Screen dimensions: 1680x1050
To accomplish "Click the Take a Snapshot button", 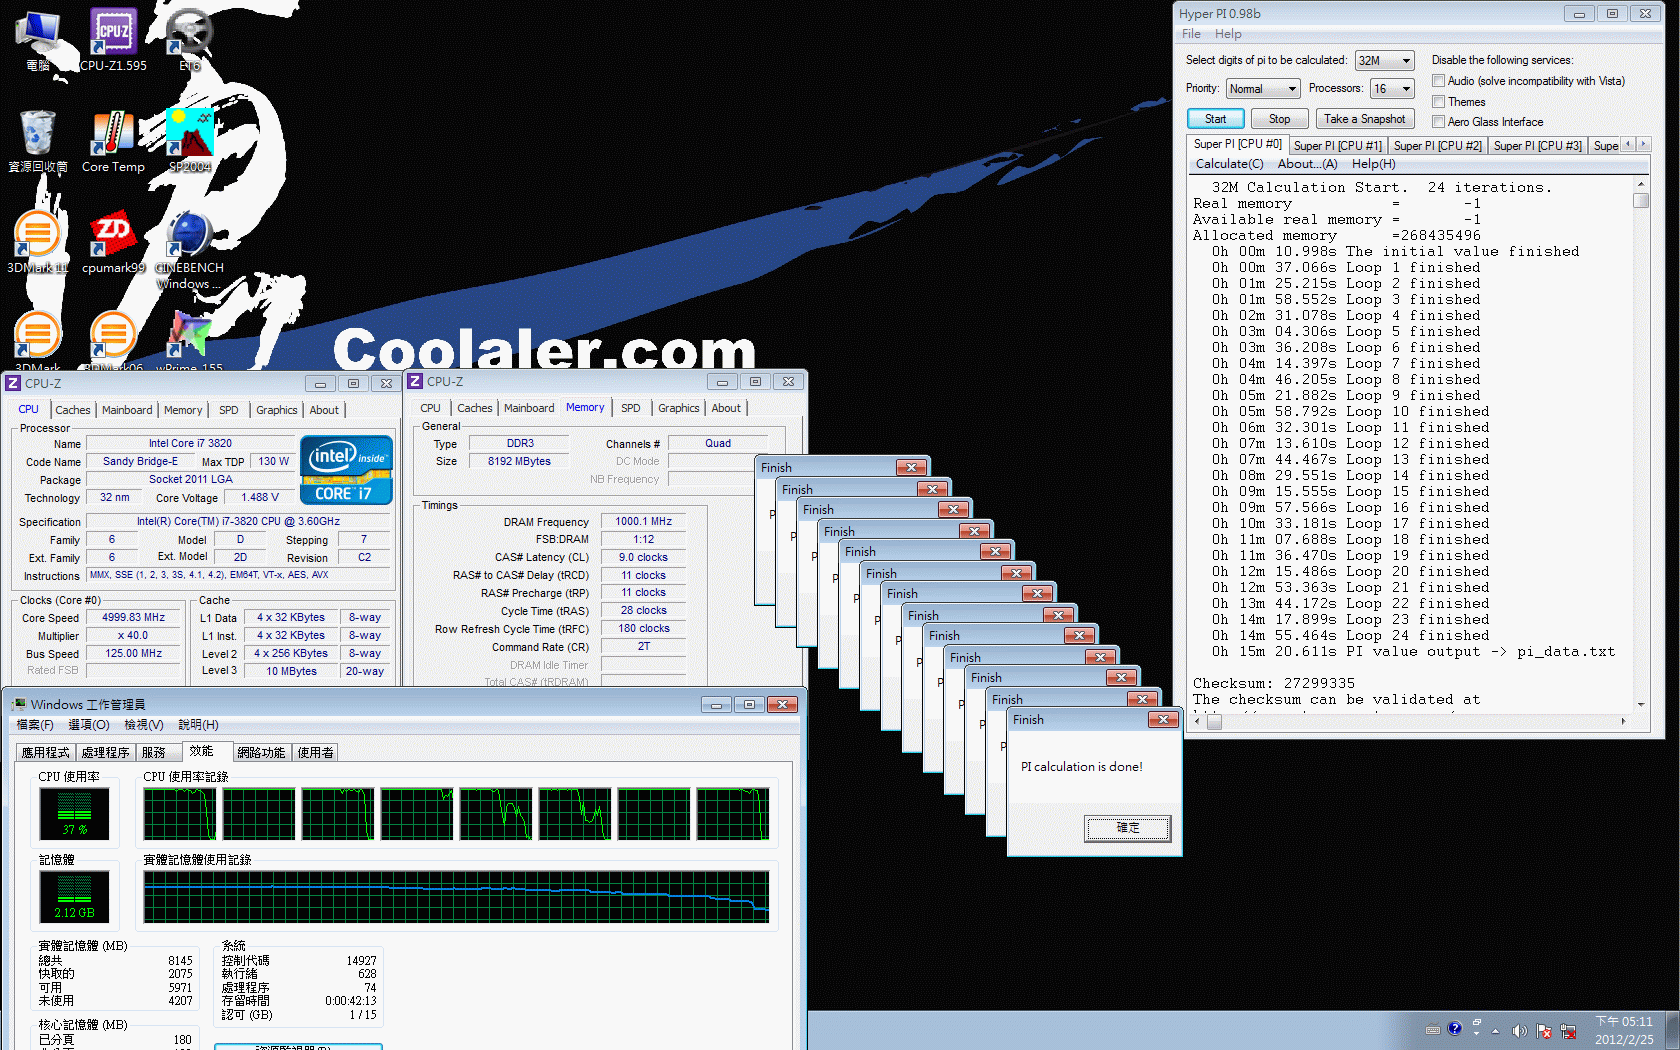I will (x=1364, y=119).
